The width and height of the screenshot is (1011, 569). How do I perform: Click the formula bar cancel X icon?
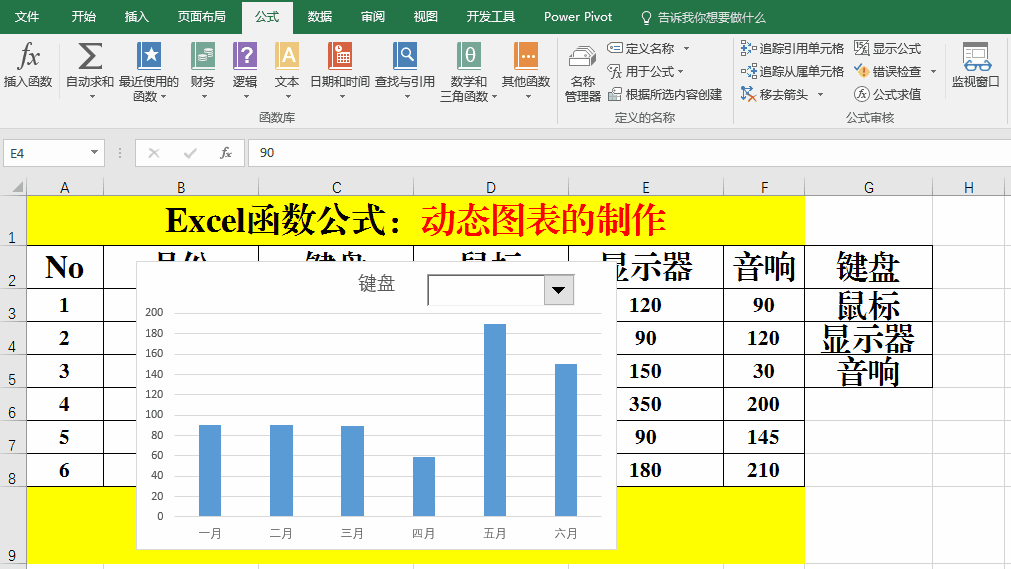pos(153,154)
